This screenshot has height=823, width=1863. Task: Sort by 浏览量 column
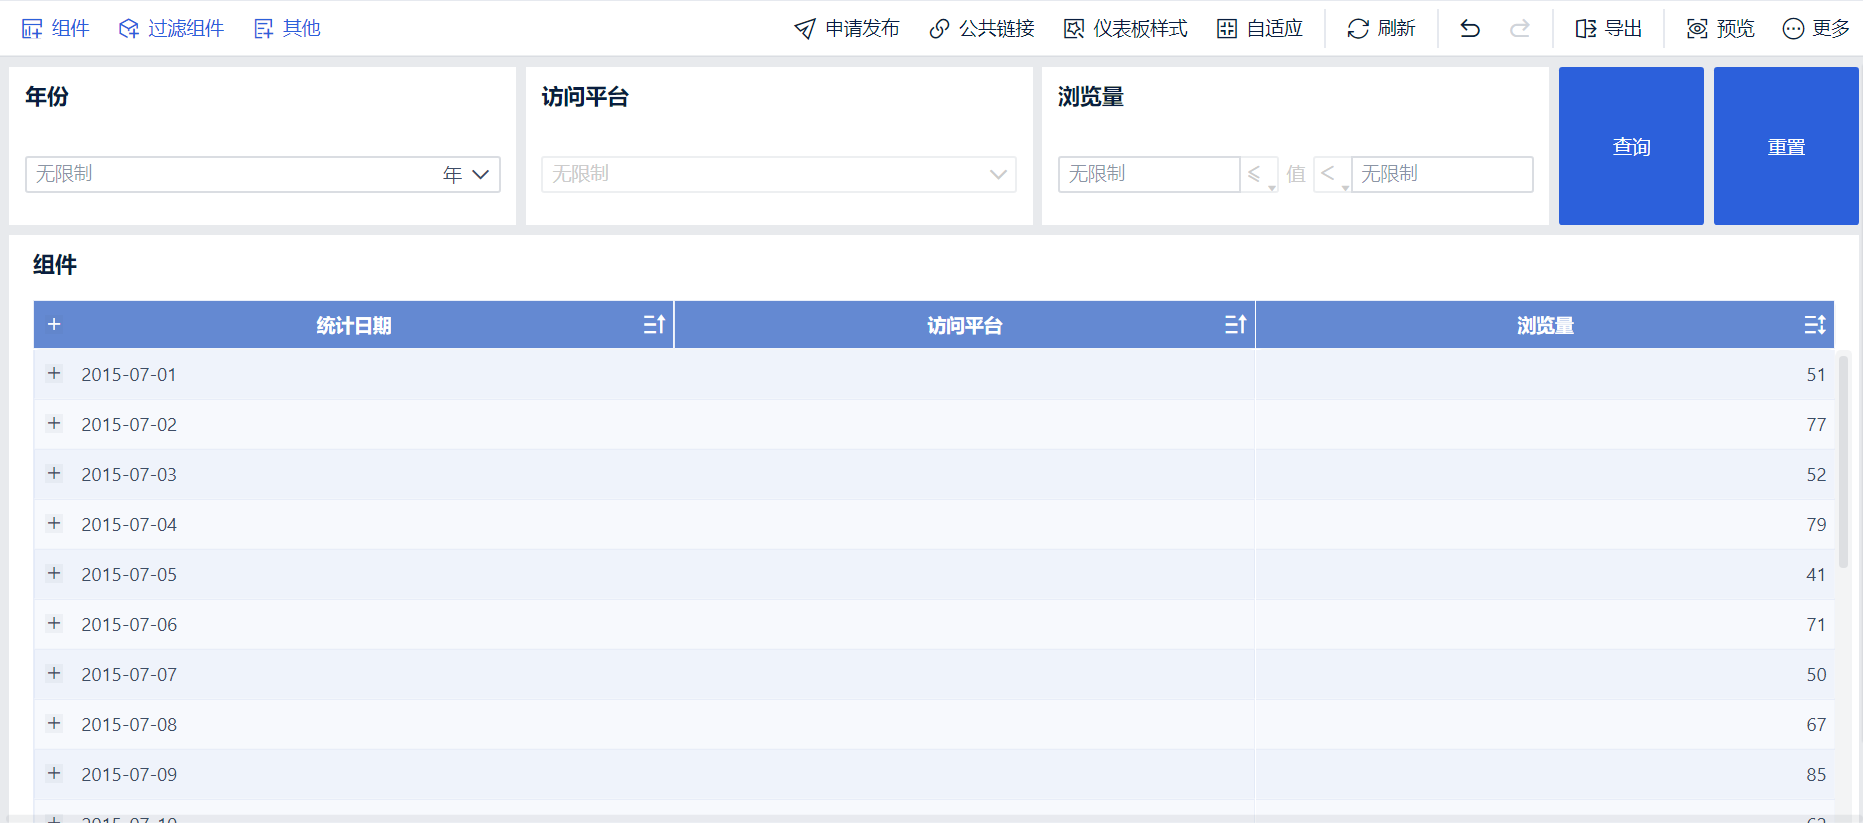[1815, 325]
